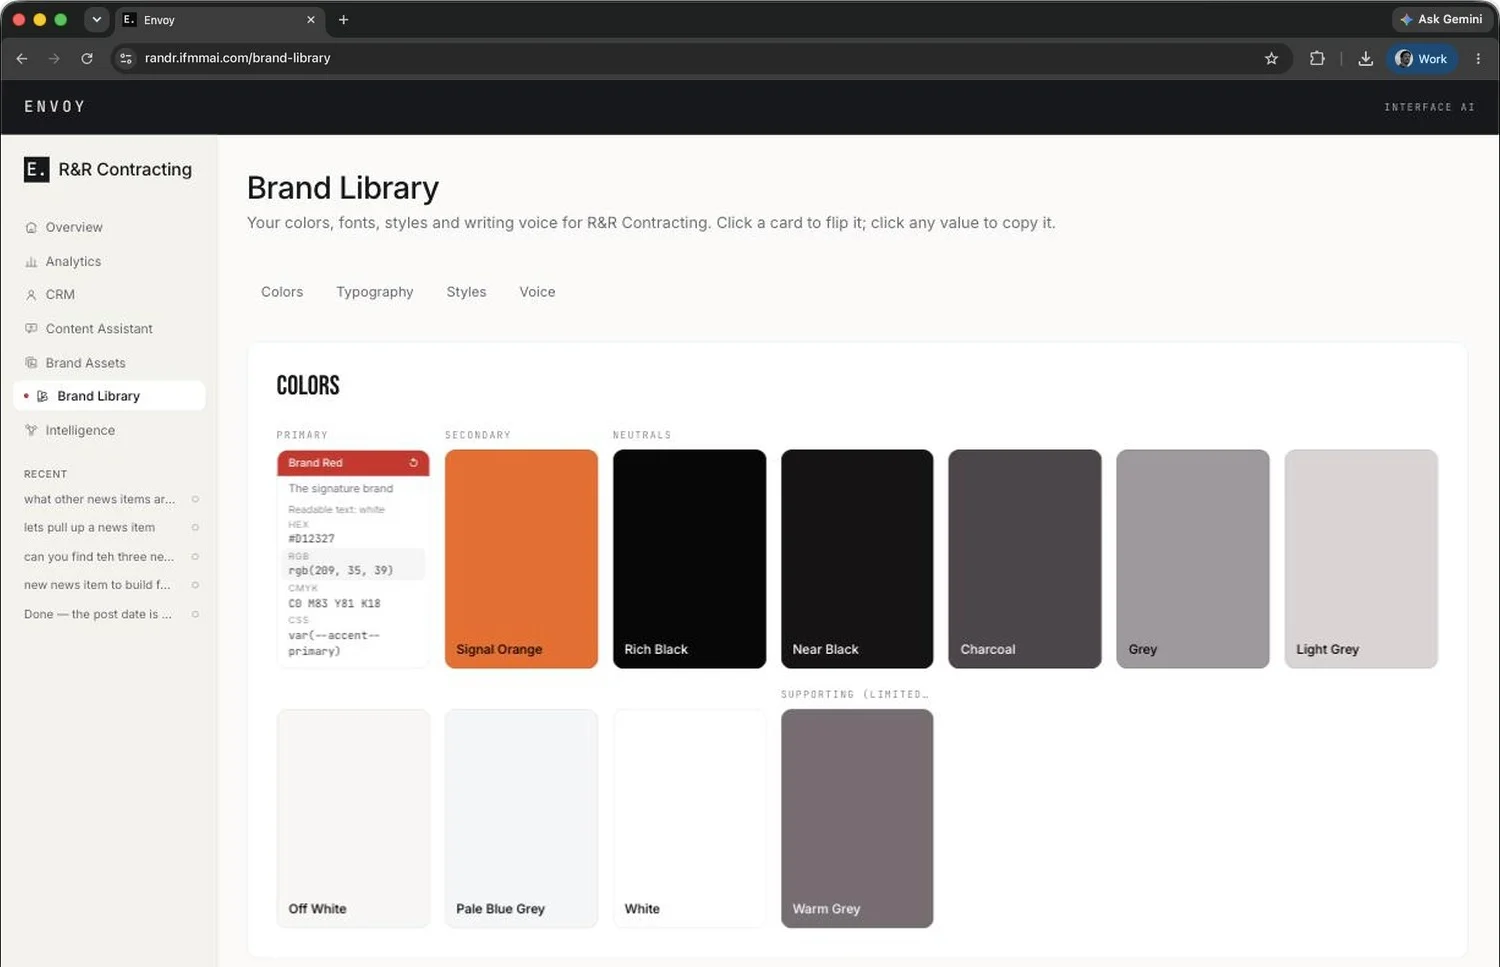1500x967 pixels.
Task: Copy the rgb(209, 35, 39) value
Action: 341,571
